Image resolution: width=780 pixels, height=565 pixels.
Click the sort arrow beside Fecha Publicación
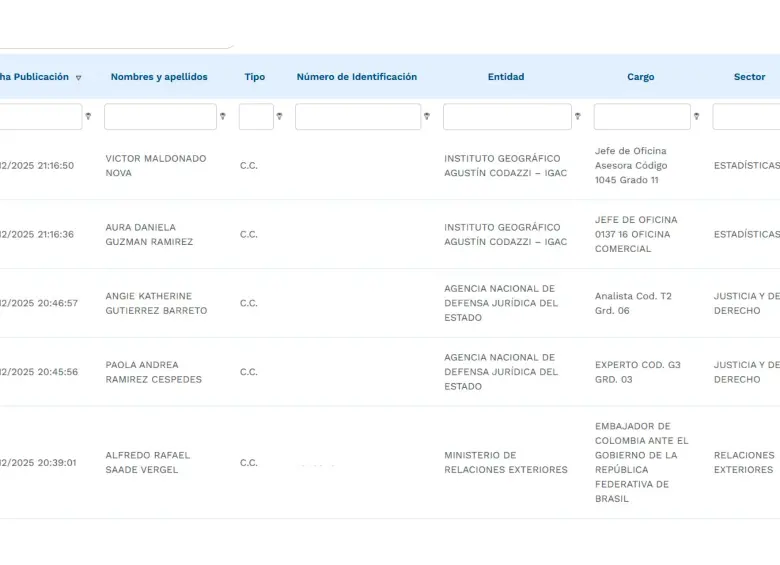(79, 78)
